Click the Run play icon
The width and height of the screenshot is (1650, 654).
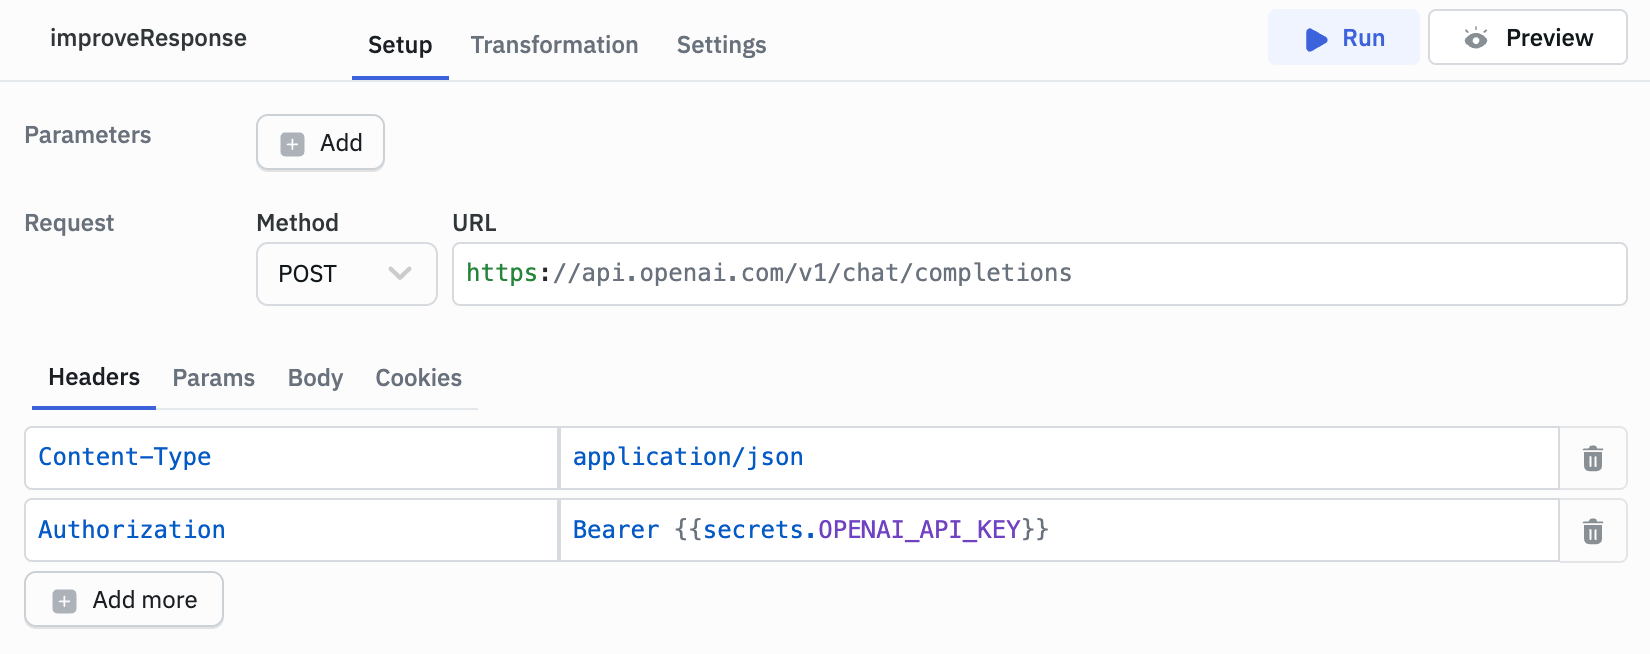click(x=1316, y=39)
